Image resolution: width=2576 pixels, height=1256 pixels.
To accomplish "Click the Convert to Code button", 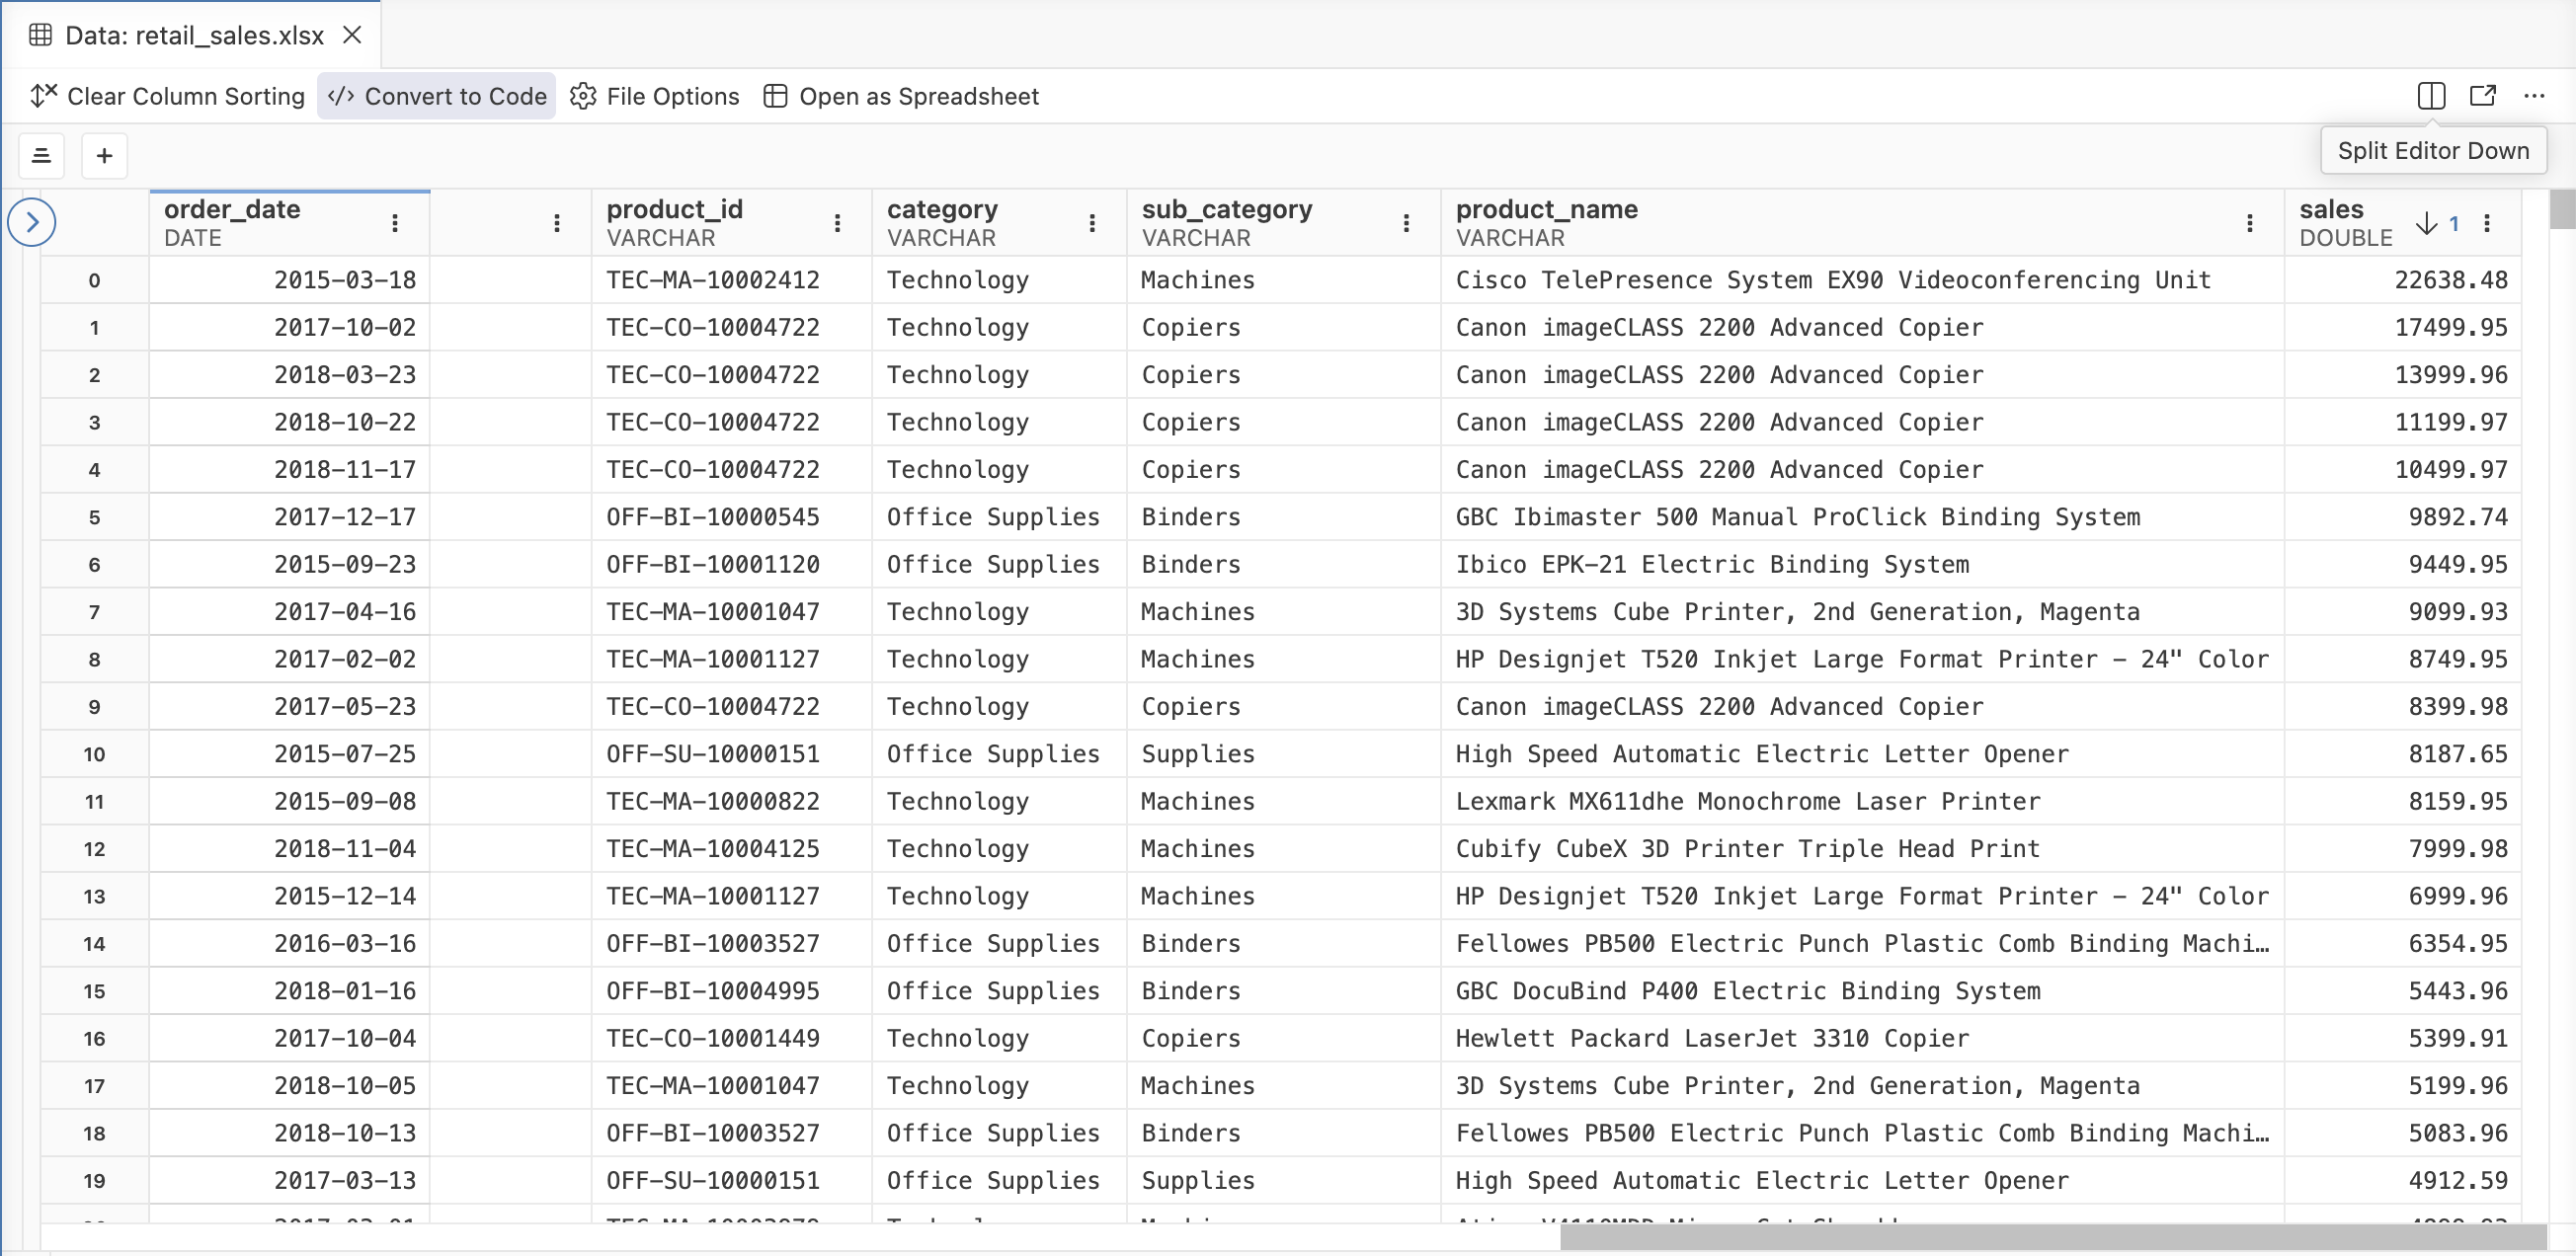I will coord(437,96).
